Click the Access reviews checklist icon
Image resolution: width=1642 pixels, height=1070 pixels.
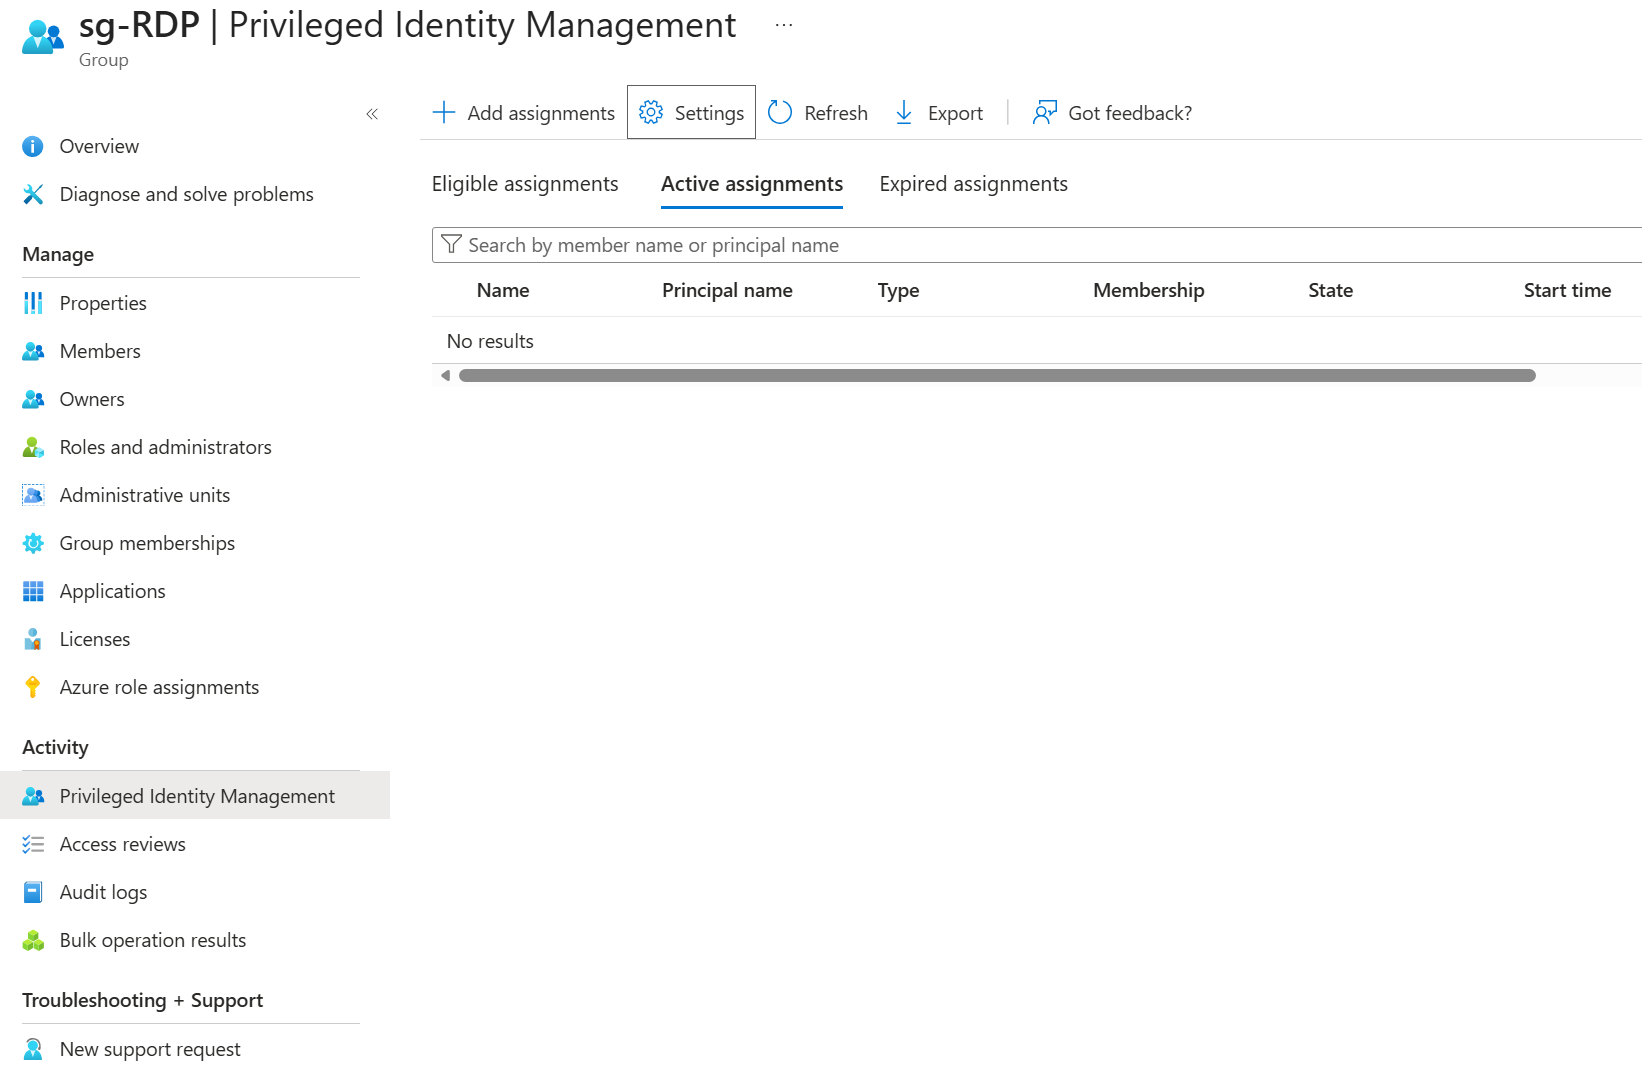coord(33,844)
